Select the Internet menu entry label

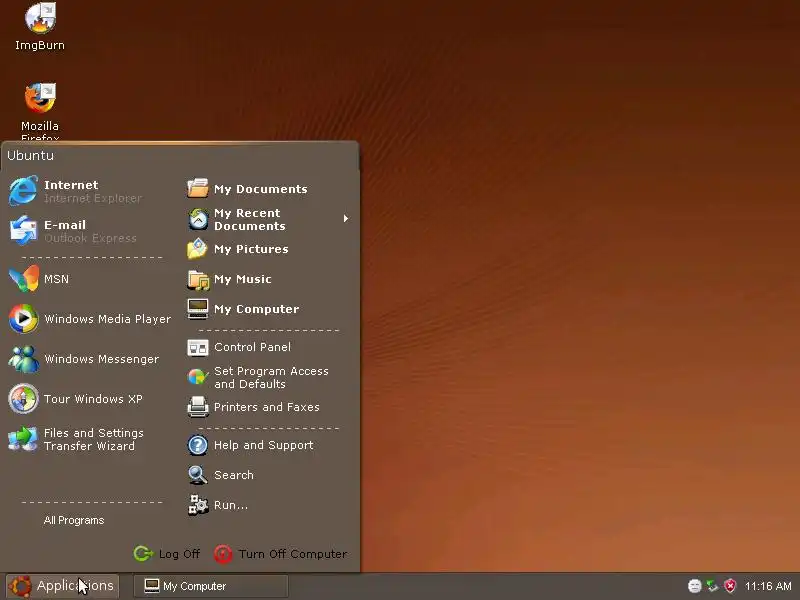tap(71, 185)
